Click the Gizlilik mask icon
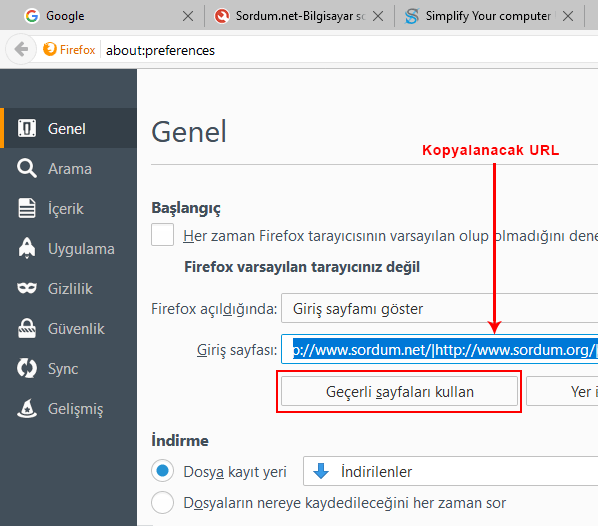Viewport: 598px width, 526px height. pyautogui.click(x=27, y=288)
